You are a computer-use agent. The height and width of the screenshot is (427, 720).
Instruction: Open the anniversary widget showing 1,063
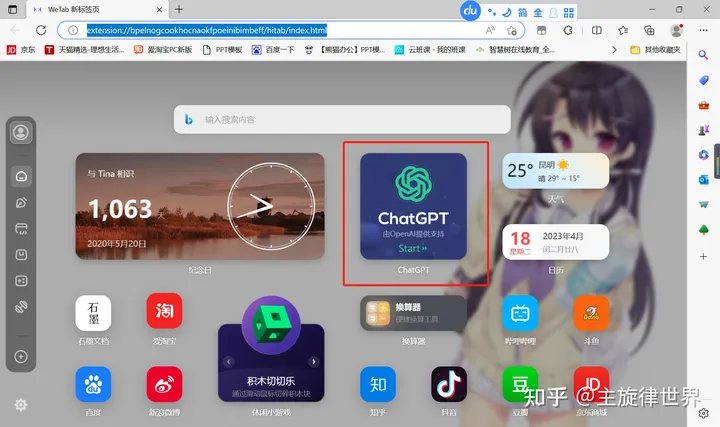click(200, 206)
